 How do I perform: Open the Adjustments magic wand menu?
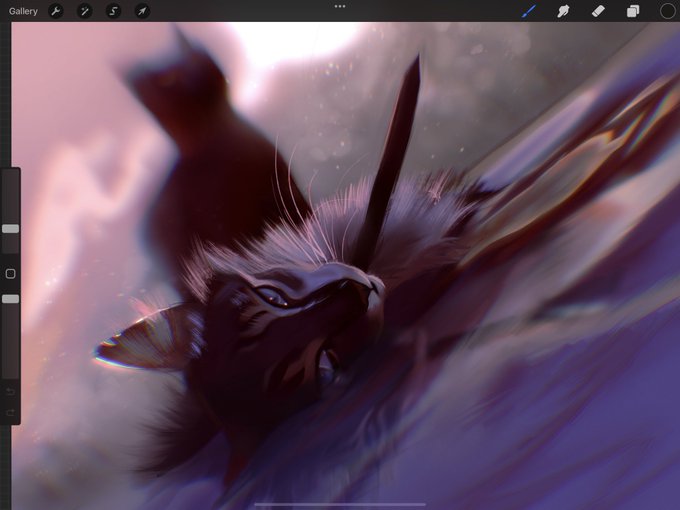point(85,11)
